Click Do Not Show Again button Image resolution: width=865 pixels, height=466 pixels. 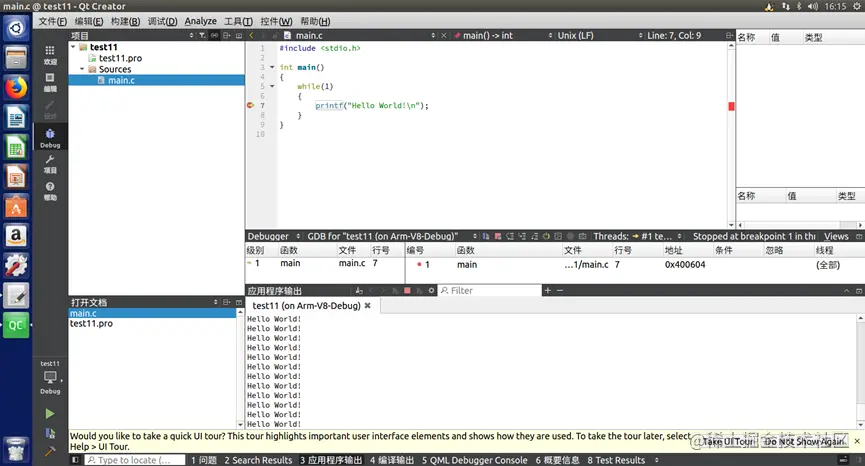click(804, 441)
